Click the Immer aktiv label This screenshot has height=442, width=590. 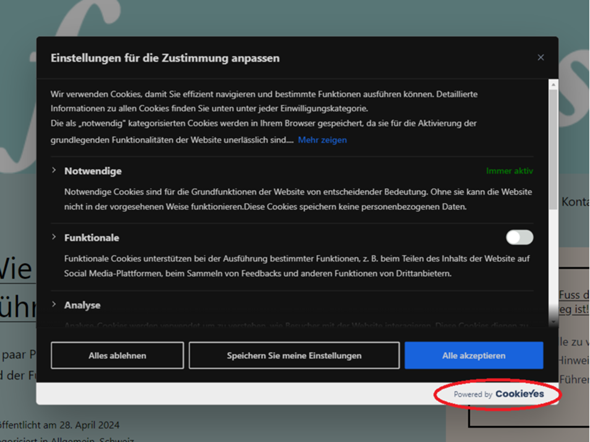click(509, 171)
